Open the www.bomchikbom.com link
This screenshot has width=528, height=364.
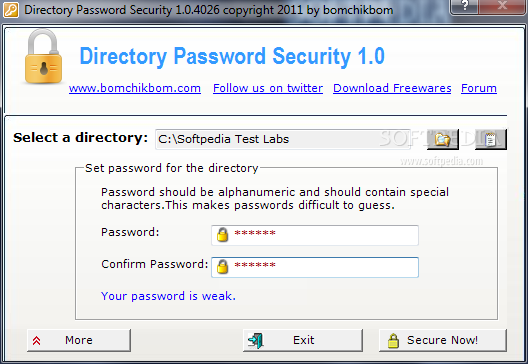pyautogui.click(x=135, y=88)
